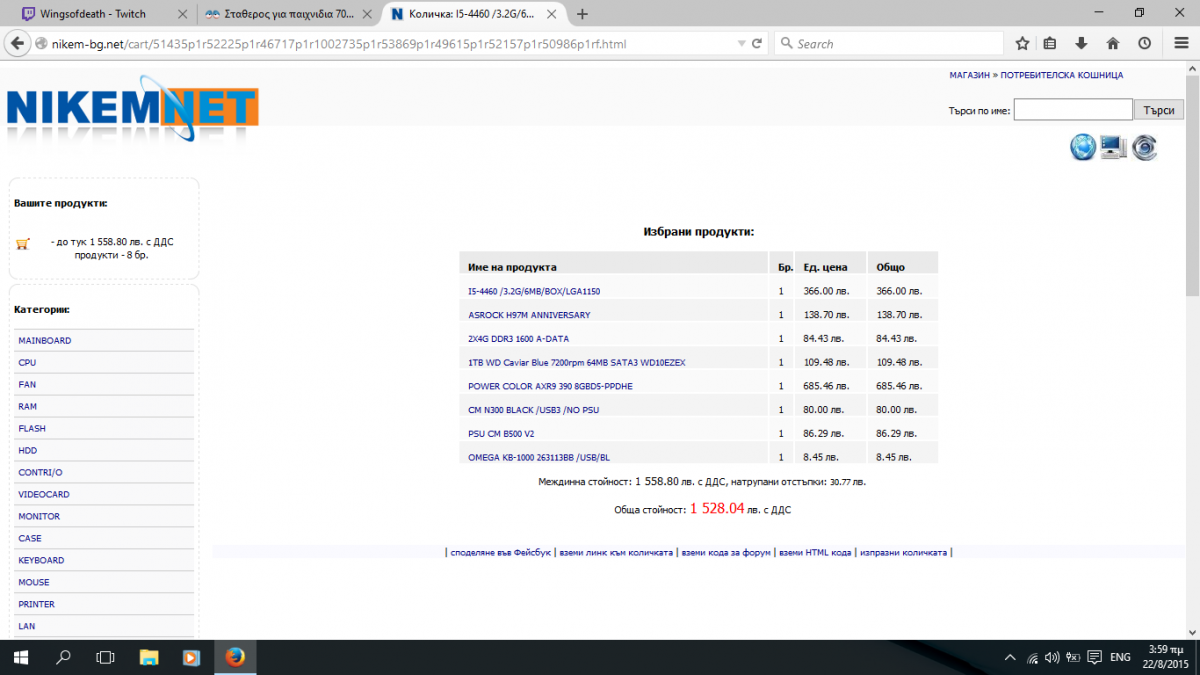Click the ПОТРЕБИТЕЛСКА КОШНИЦА breadcrumb link

pyautogui.click(x=1062, y=75)
